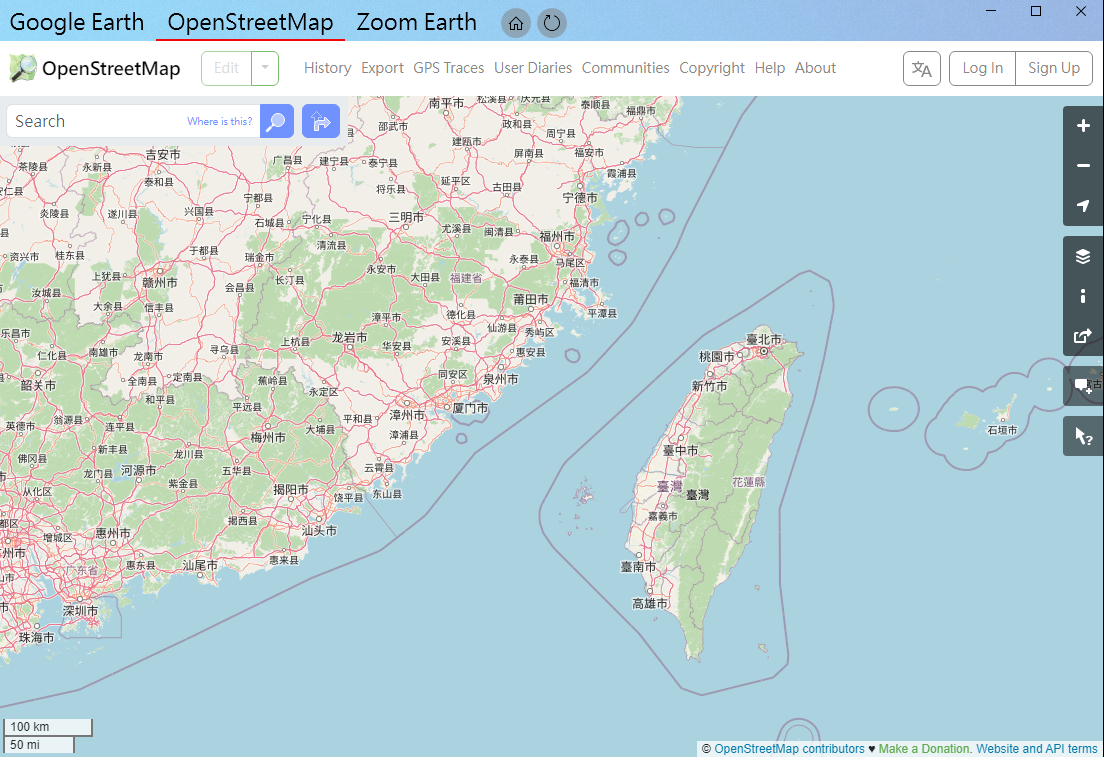This screenshot has height=757, width=1104.
Task: Open directions with the arrow icon
Action: click(x=321, y=121)
